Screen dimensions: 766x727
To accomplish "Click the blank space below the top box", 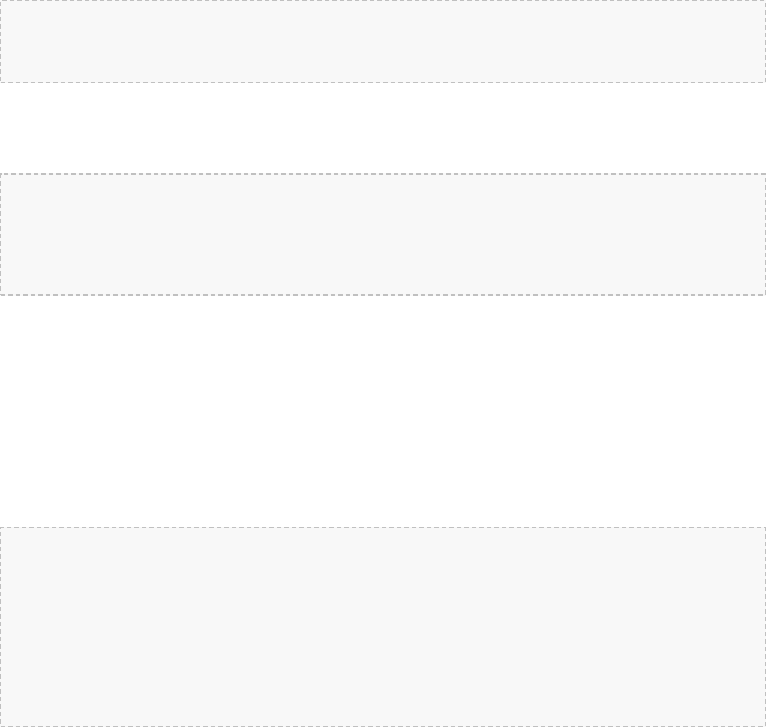I will (383, 128).
